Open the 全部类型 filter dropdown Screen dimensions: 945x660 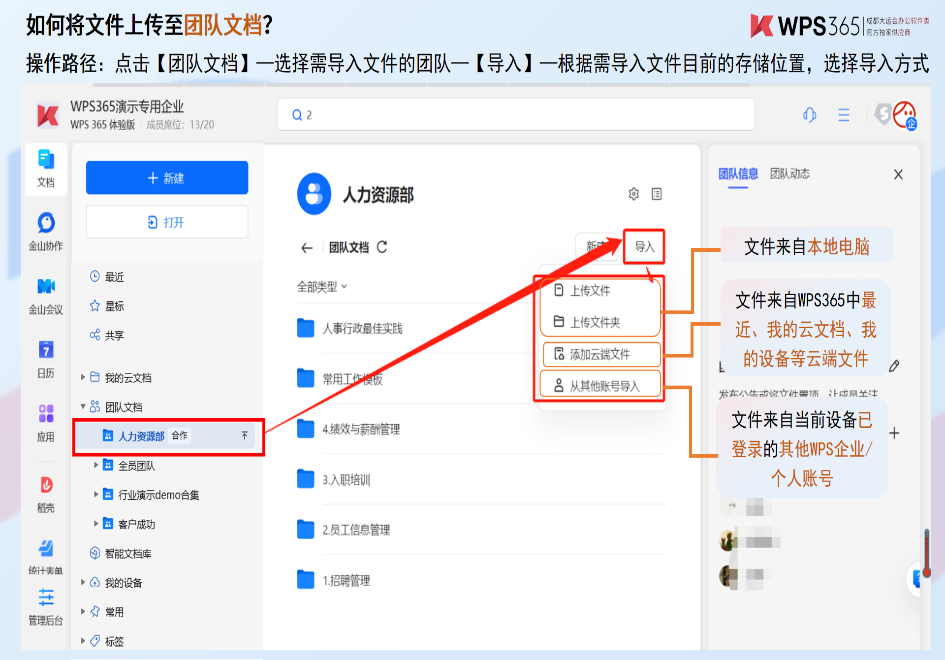coord(322,287)
